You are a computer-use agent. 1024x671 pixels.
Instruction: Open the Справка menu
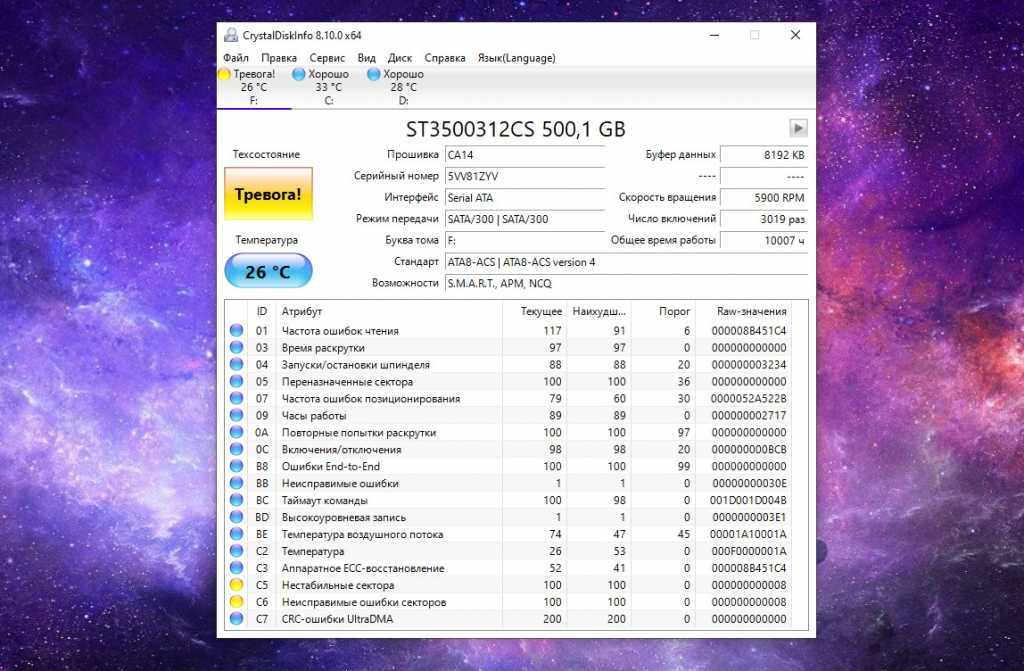click(445, 58)
